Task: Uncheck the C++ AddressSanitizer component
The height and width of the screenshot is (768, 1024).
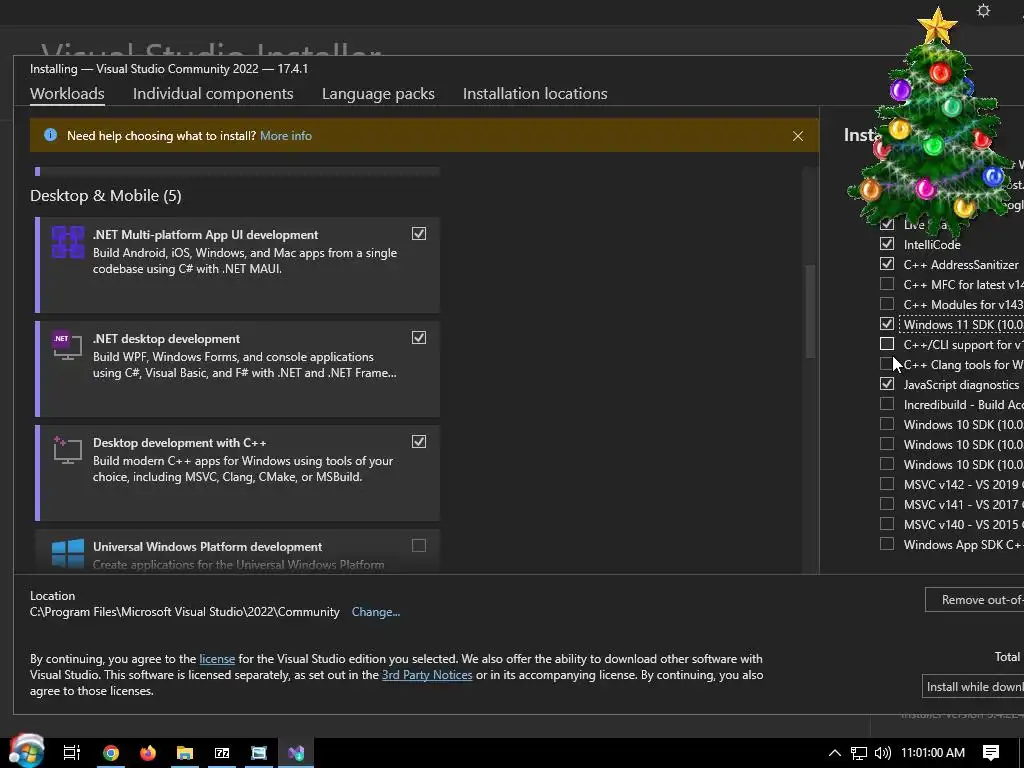Action: click(x=887, y=264)
